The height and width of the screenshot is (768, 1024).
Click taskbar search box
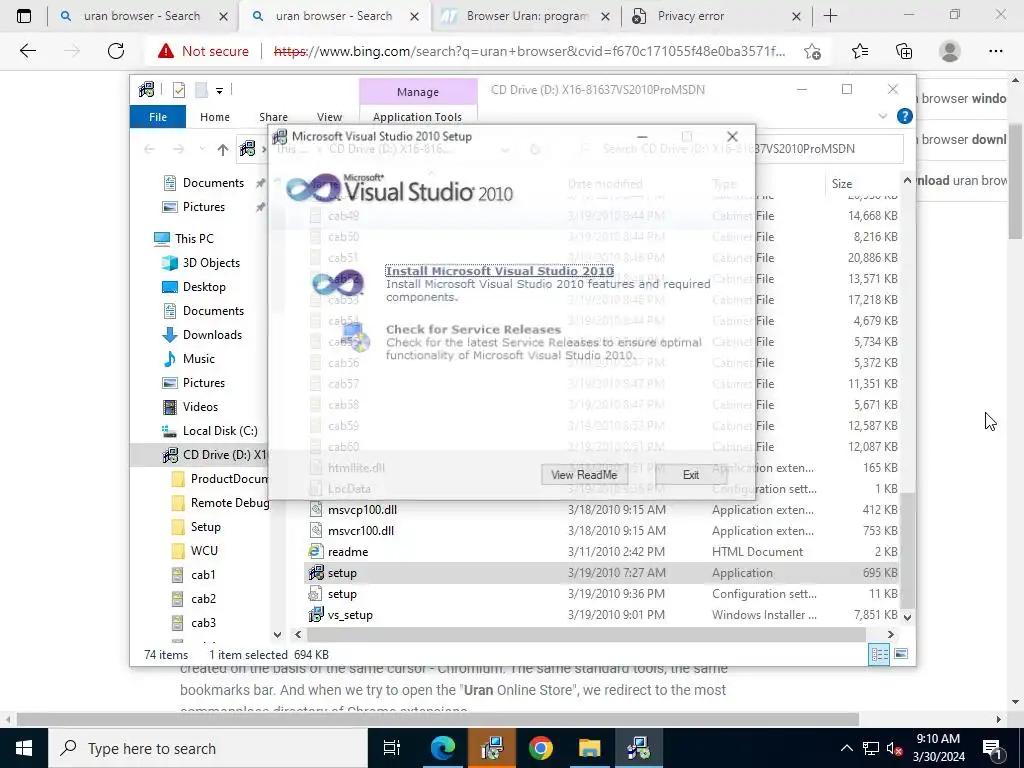pyautogui.click(x=208, y=748)
